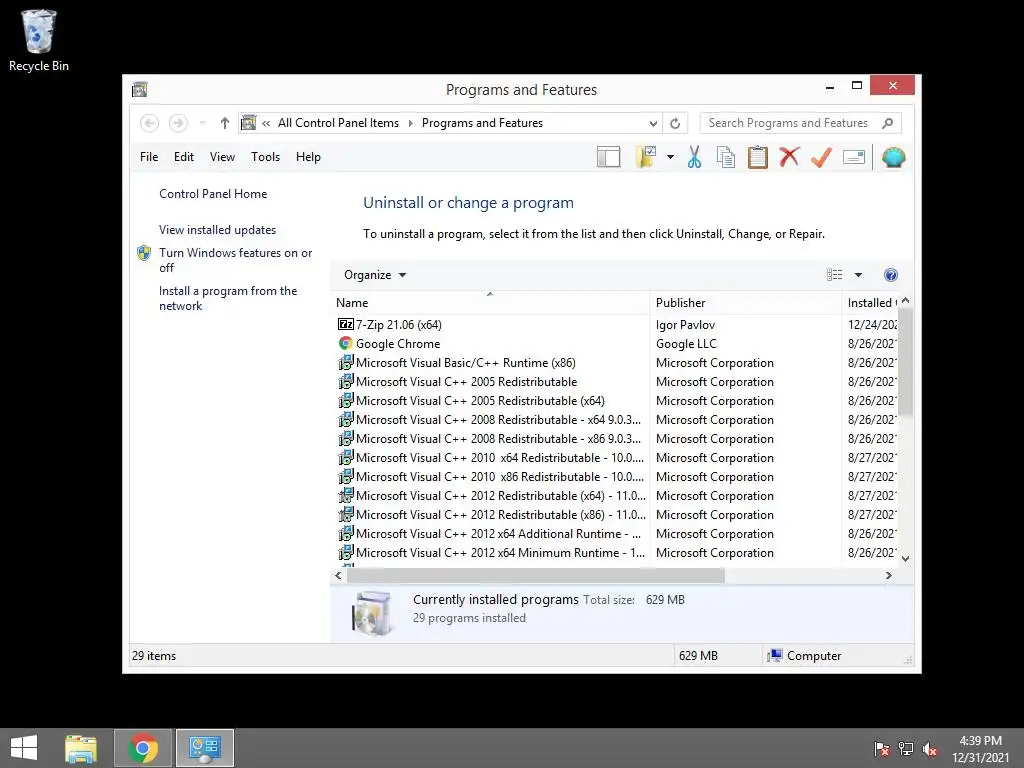The height and width of the screenshot is (768, 1024).
Task: Open the Windows Start button
Action: [x=24, y=748]
